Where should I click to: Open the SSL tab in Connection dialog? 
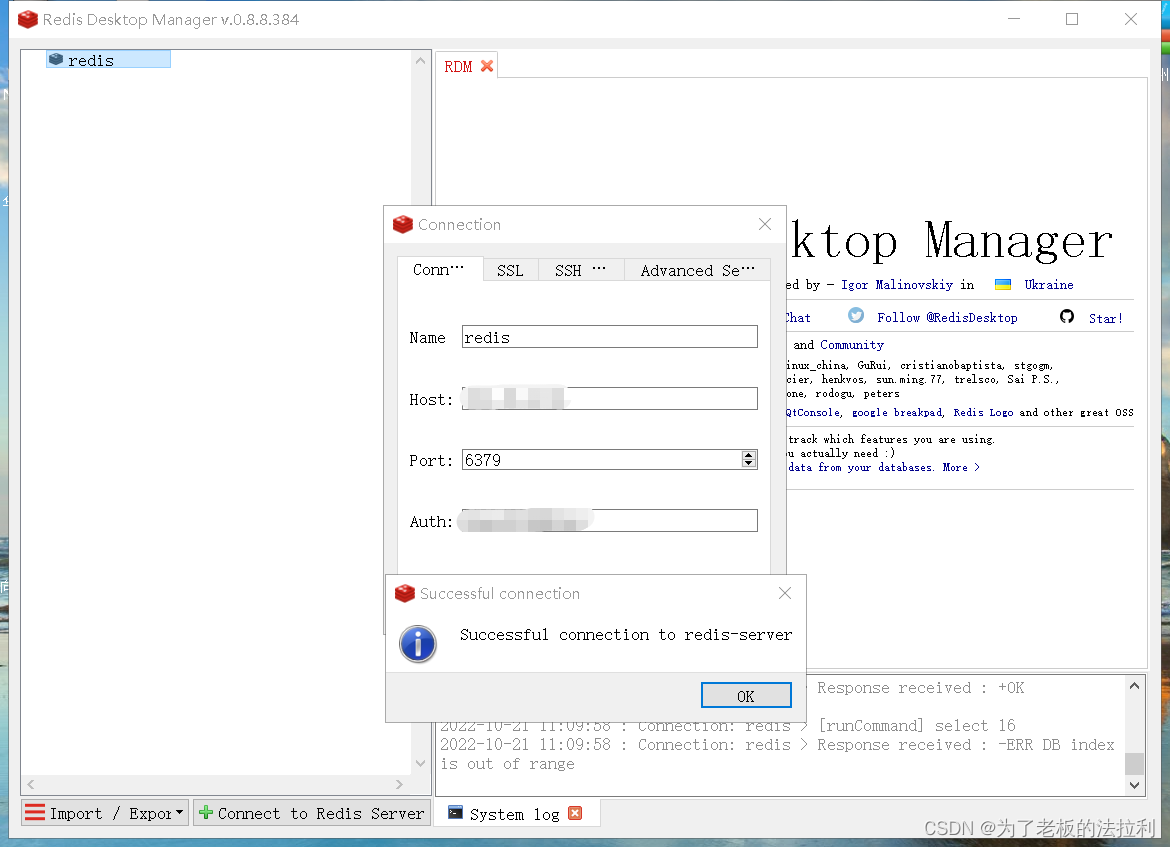coord(510,270)
